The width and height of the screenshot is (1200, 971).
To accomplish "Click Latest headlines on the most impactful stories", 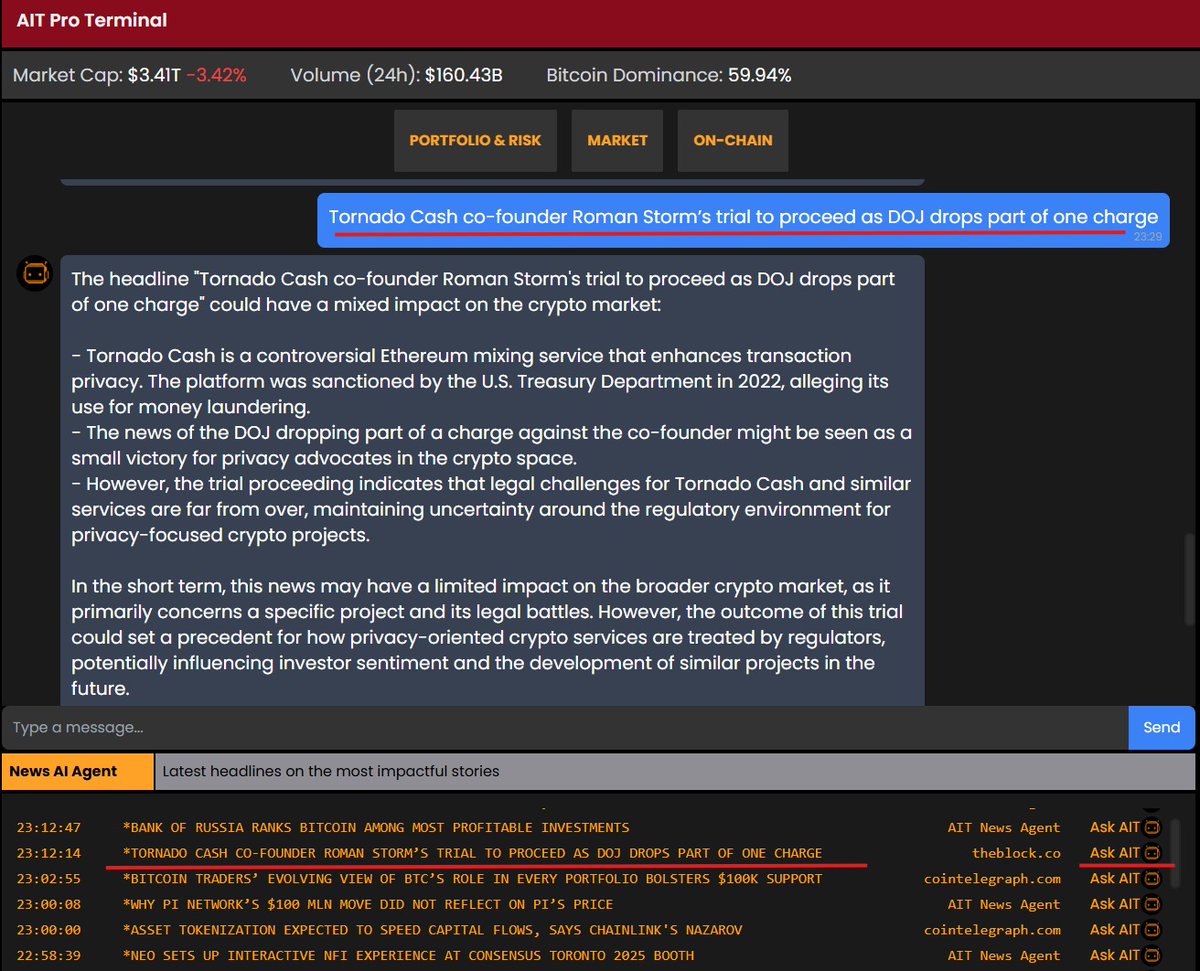I will tap(330, 771).
